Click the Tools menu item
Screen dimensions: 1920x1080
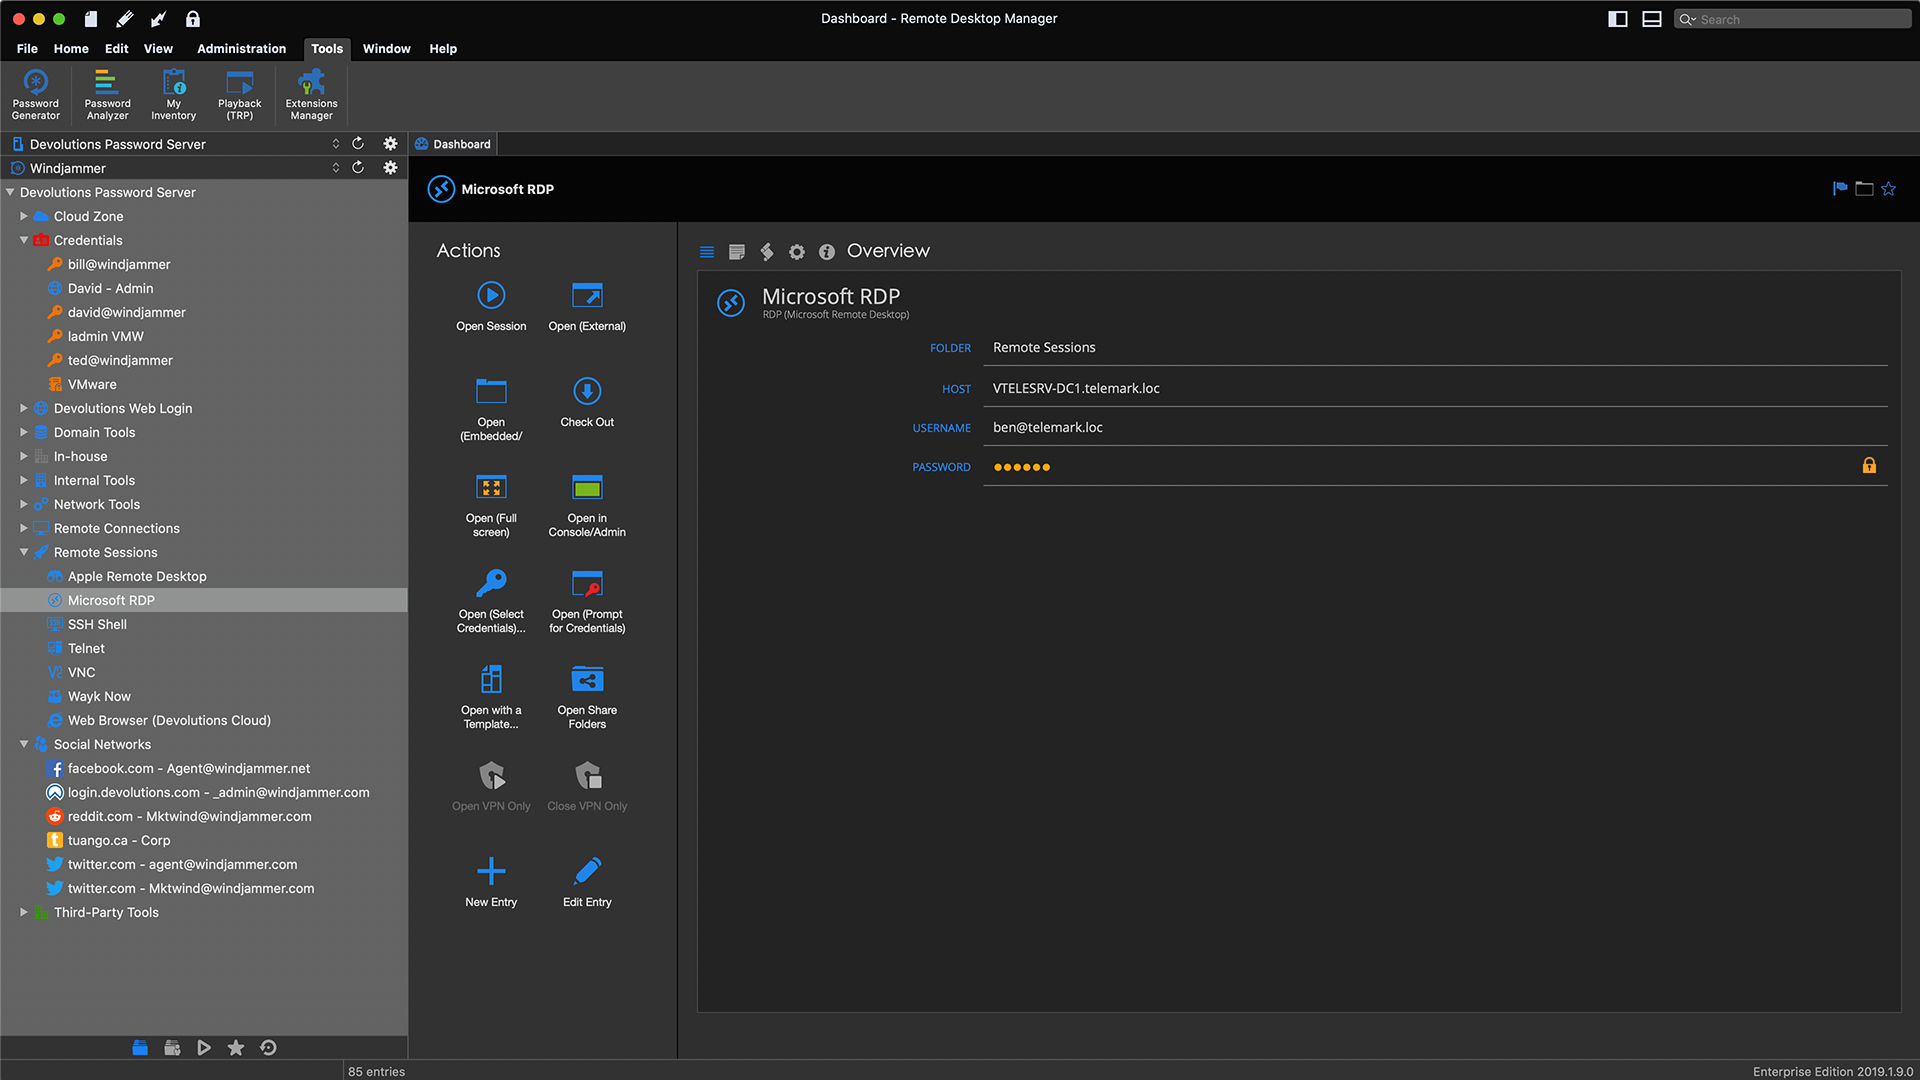(x=326, y=49)
